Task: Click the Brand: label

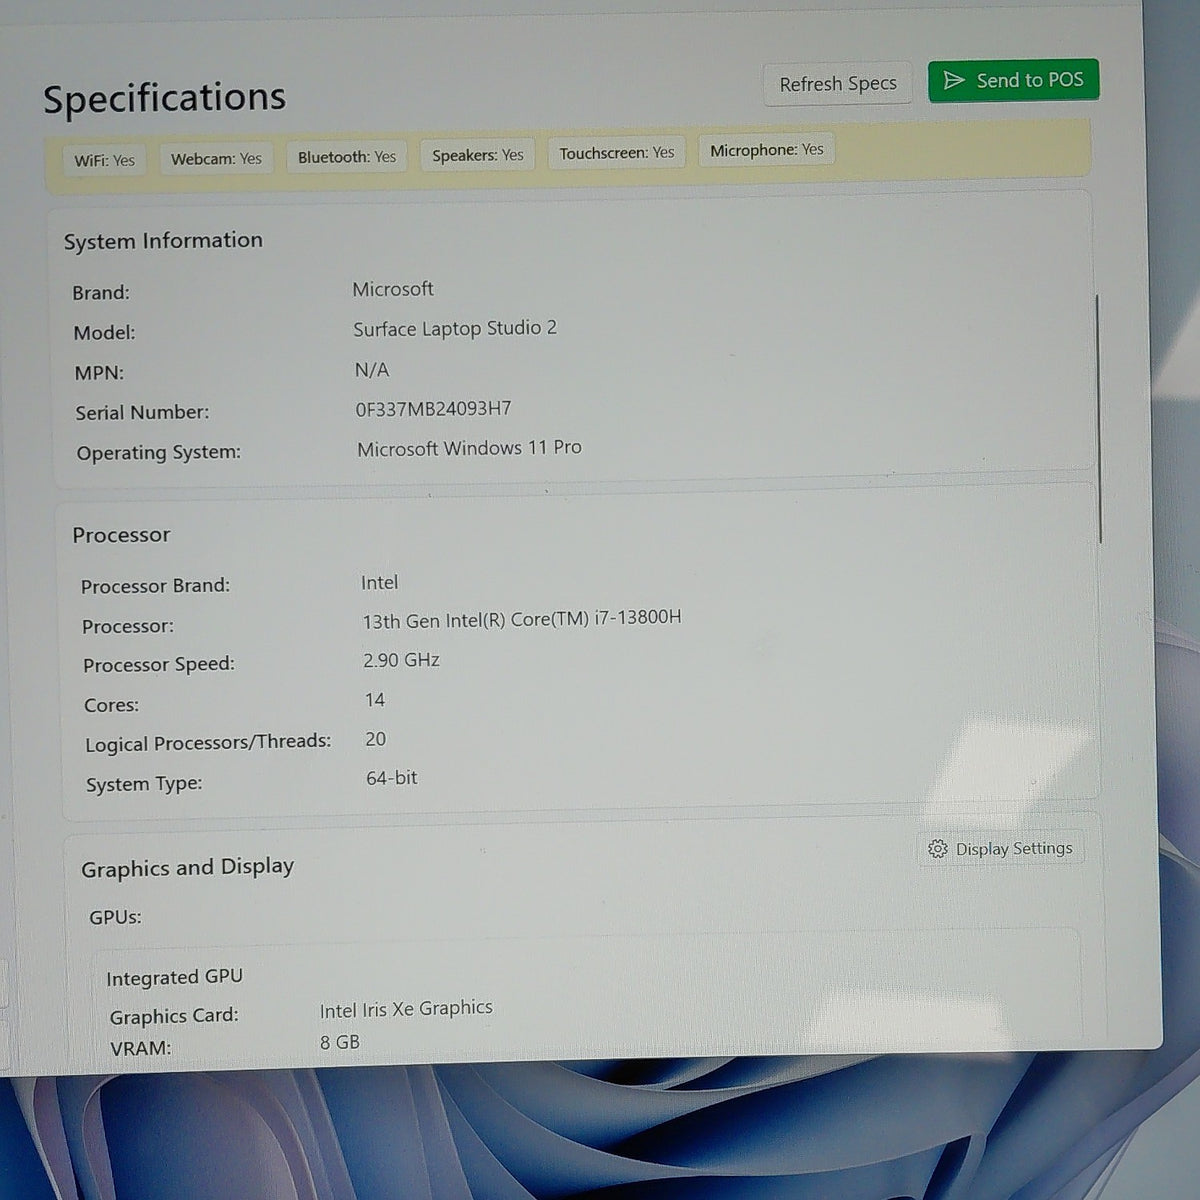Action: [x=101, y=293]
